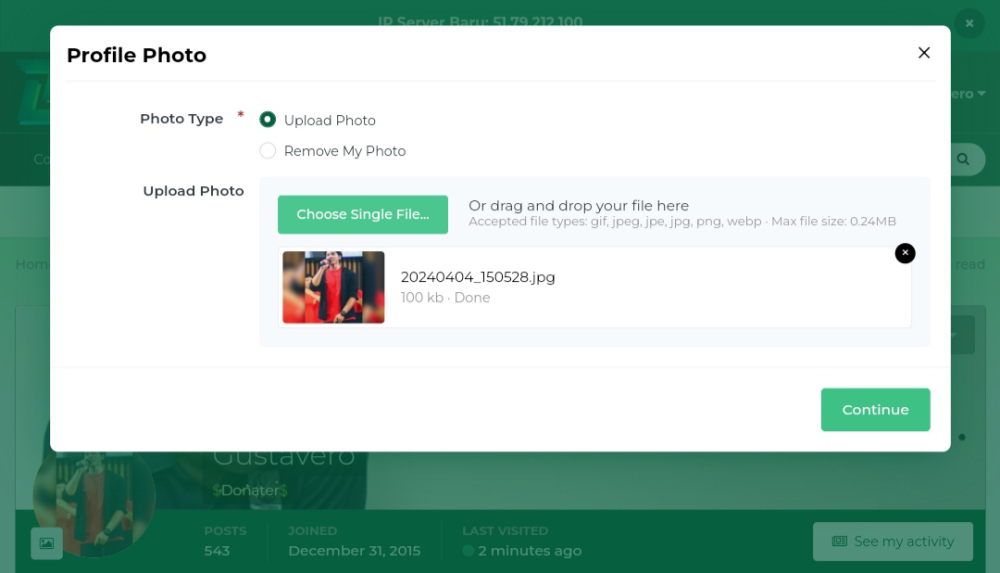This screenshot has width=1000, height=573.
Task: Click the drag and drop file area text
Action: (578, 205)
